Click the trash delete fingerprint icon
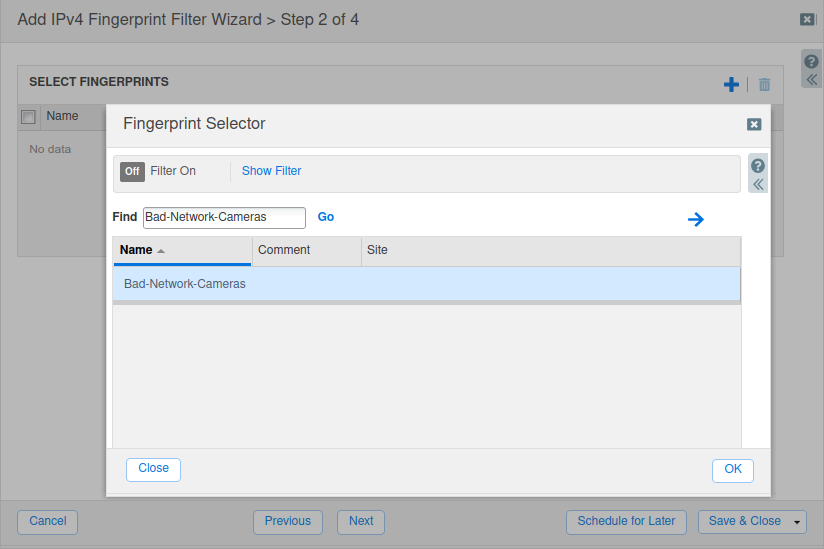Screen dimensions: 824x549 pyautogui.click(x=764, y=85)
